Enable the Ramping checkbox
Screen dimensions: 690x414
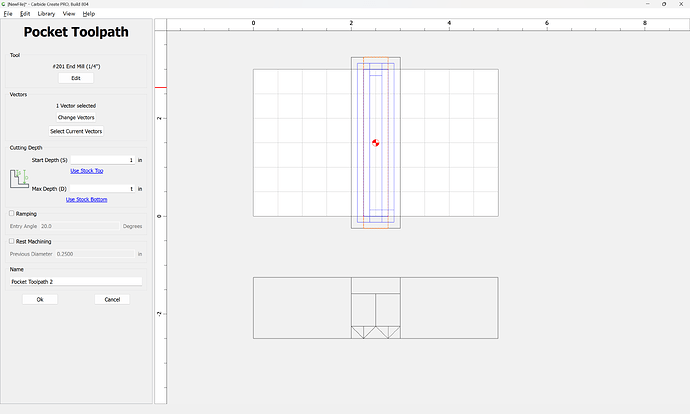tap(12, 213)
